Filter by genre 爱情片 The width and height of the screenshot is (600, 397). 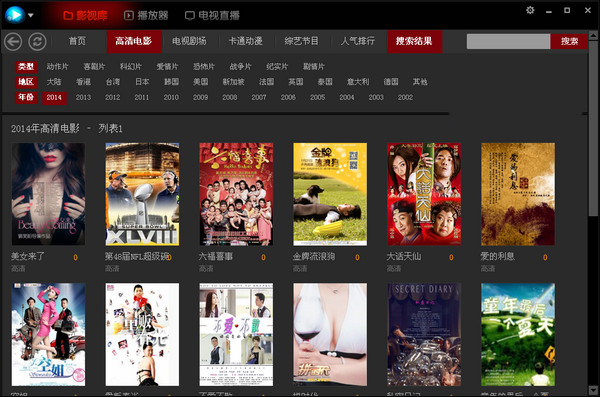point(167,67)
